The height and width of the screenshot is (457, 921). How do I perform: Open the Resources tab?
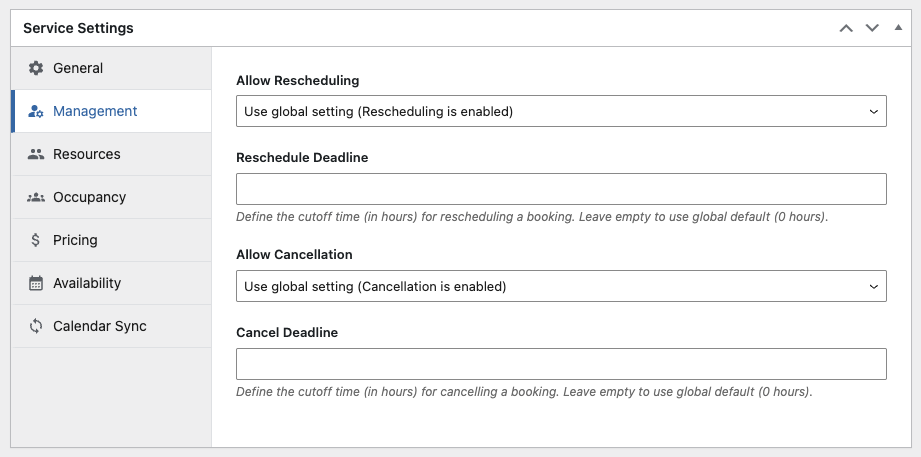click(x=87, y=154)
